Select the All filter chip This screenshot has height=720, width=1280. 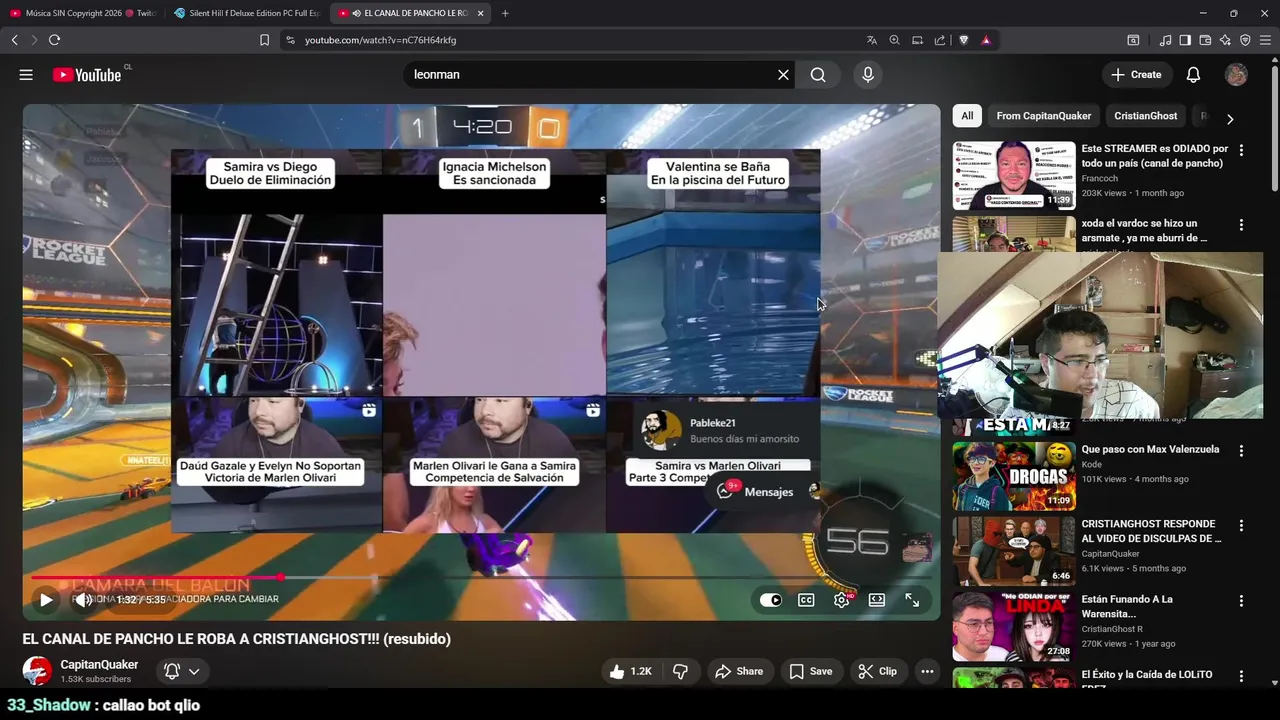click(x=967, y=116)
